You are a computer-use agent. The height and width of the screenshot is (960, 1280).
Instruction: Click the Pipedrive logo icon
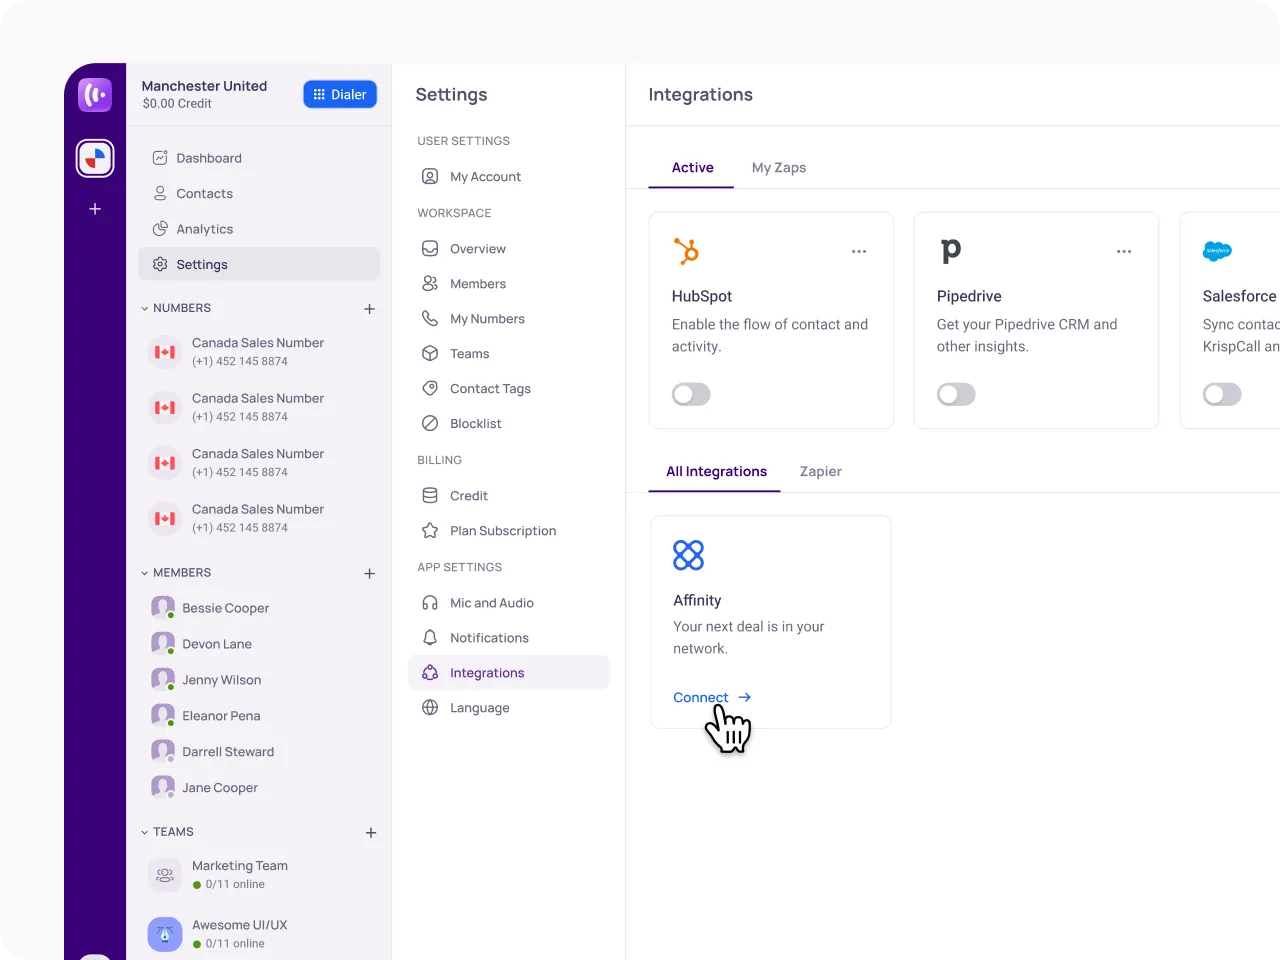pos(951,251)
